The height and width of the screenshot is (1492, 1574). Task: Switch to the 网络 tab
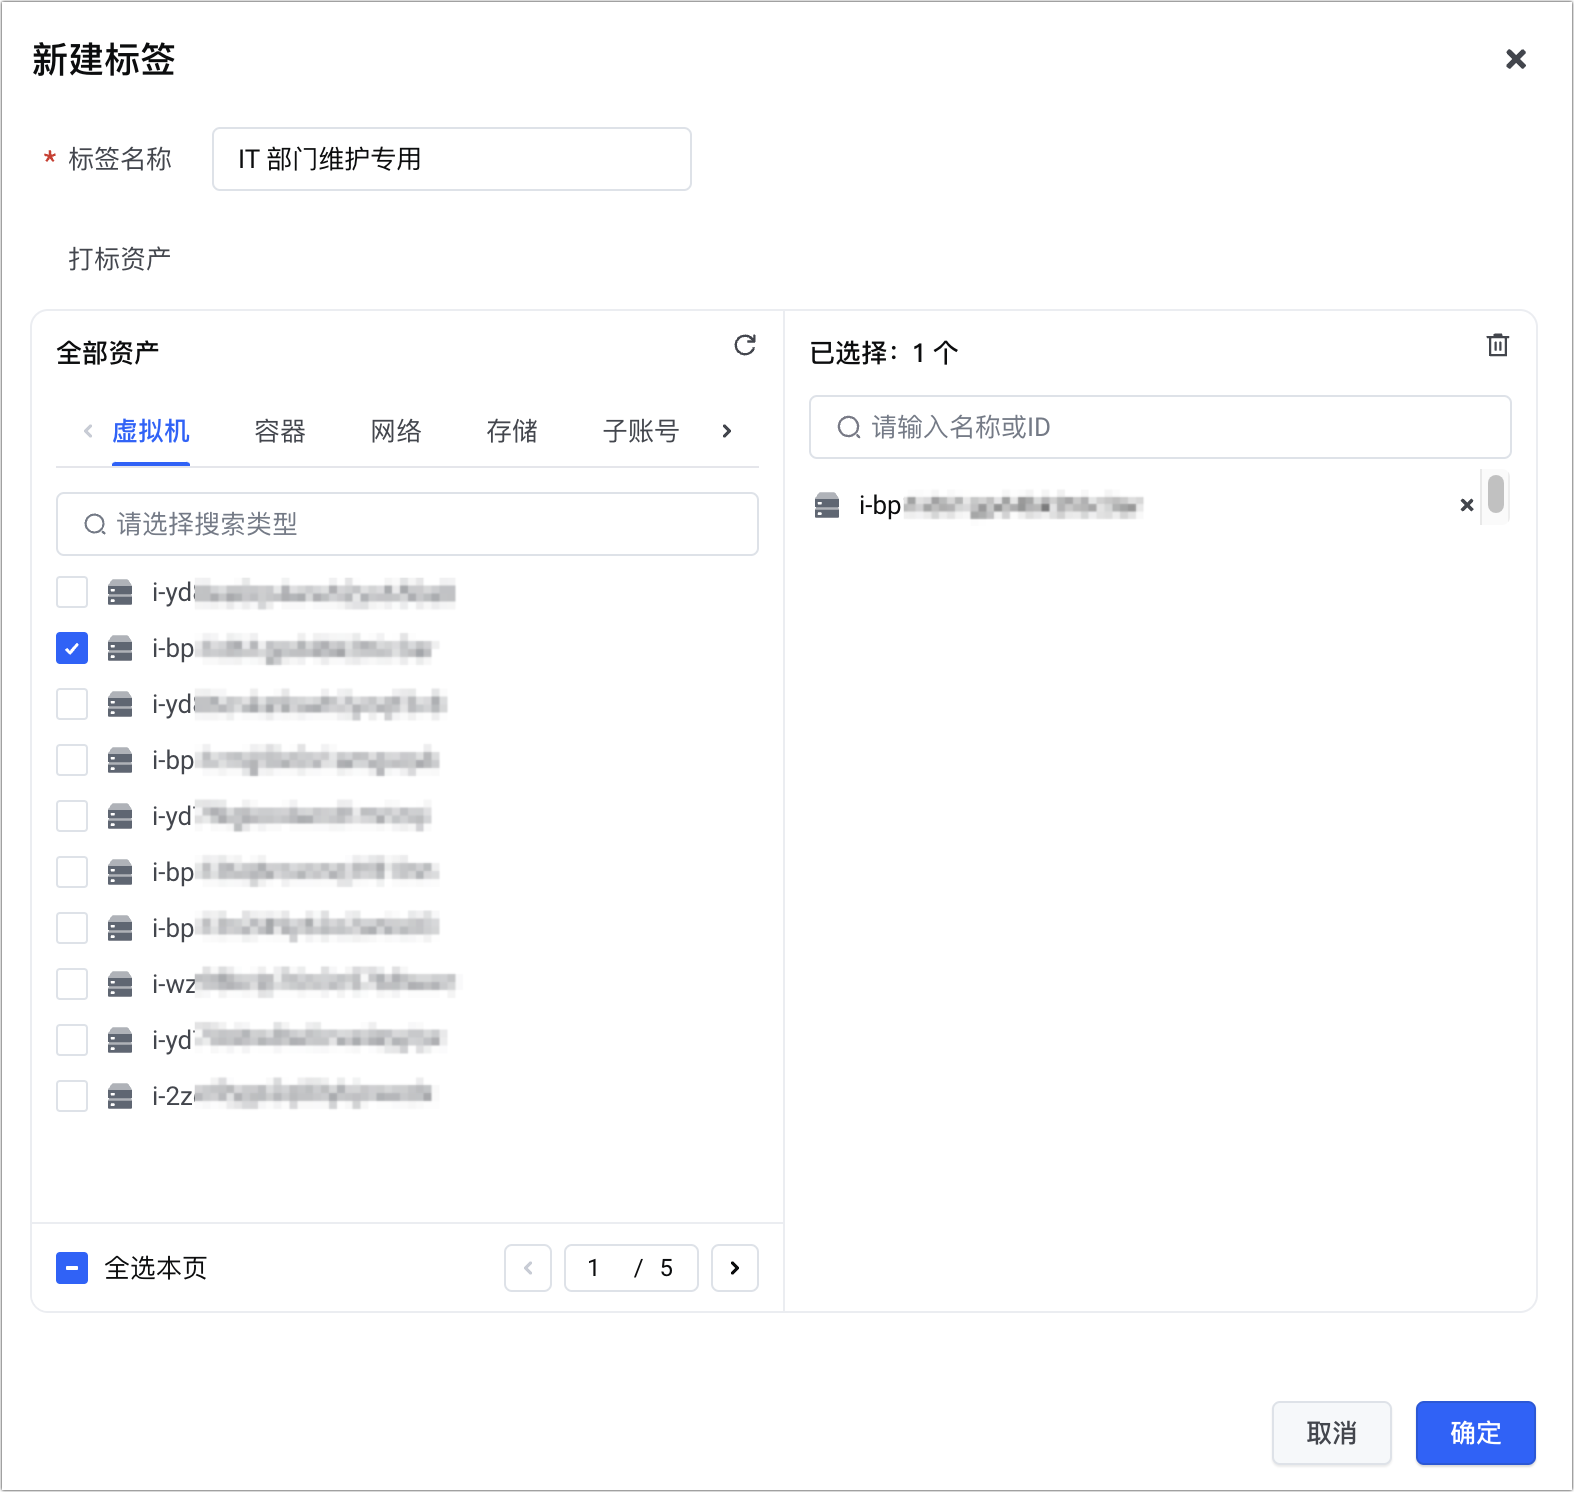pos(396,431)
